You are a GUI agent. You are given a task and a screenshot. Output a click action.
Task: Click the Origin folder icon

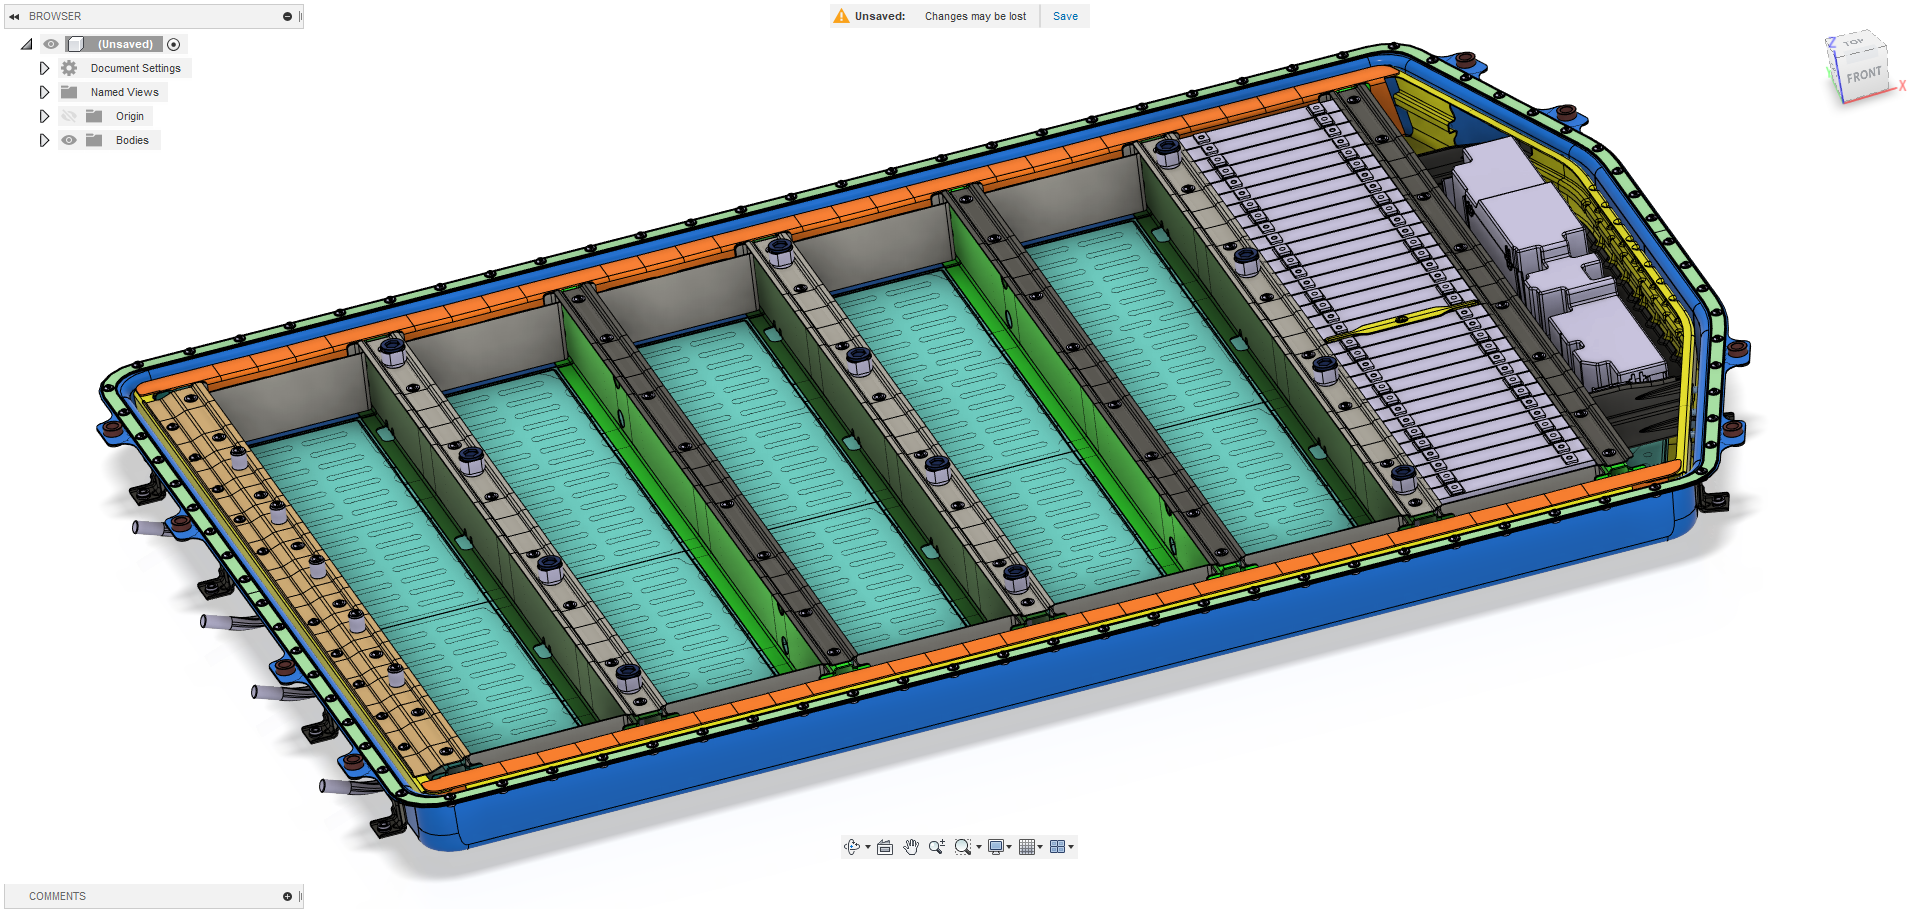(94, 116)
